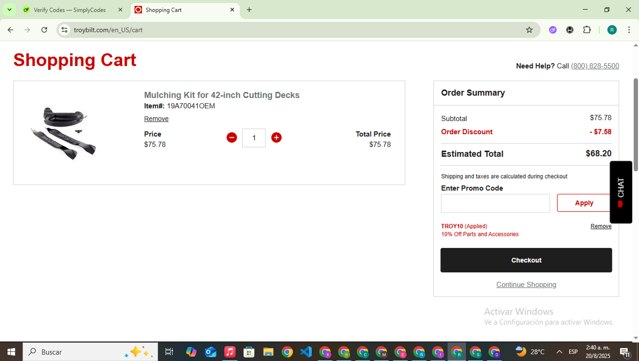Follow the Continue Shopping link
This screenshot has height=361, width=639.
pyautogui.click(x=526, y=284)
